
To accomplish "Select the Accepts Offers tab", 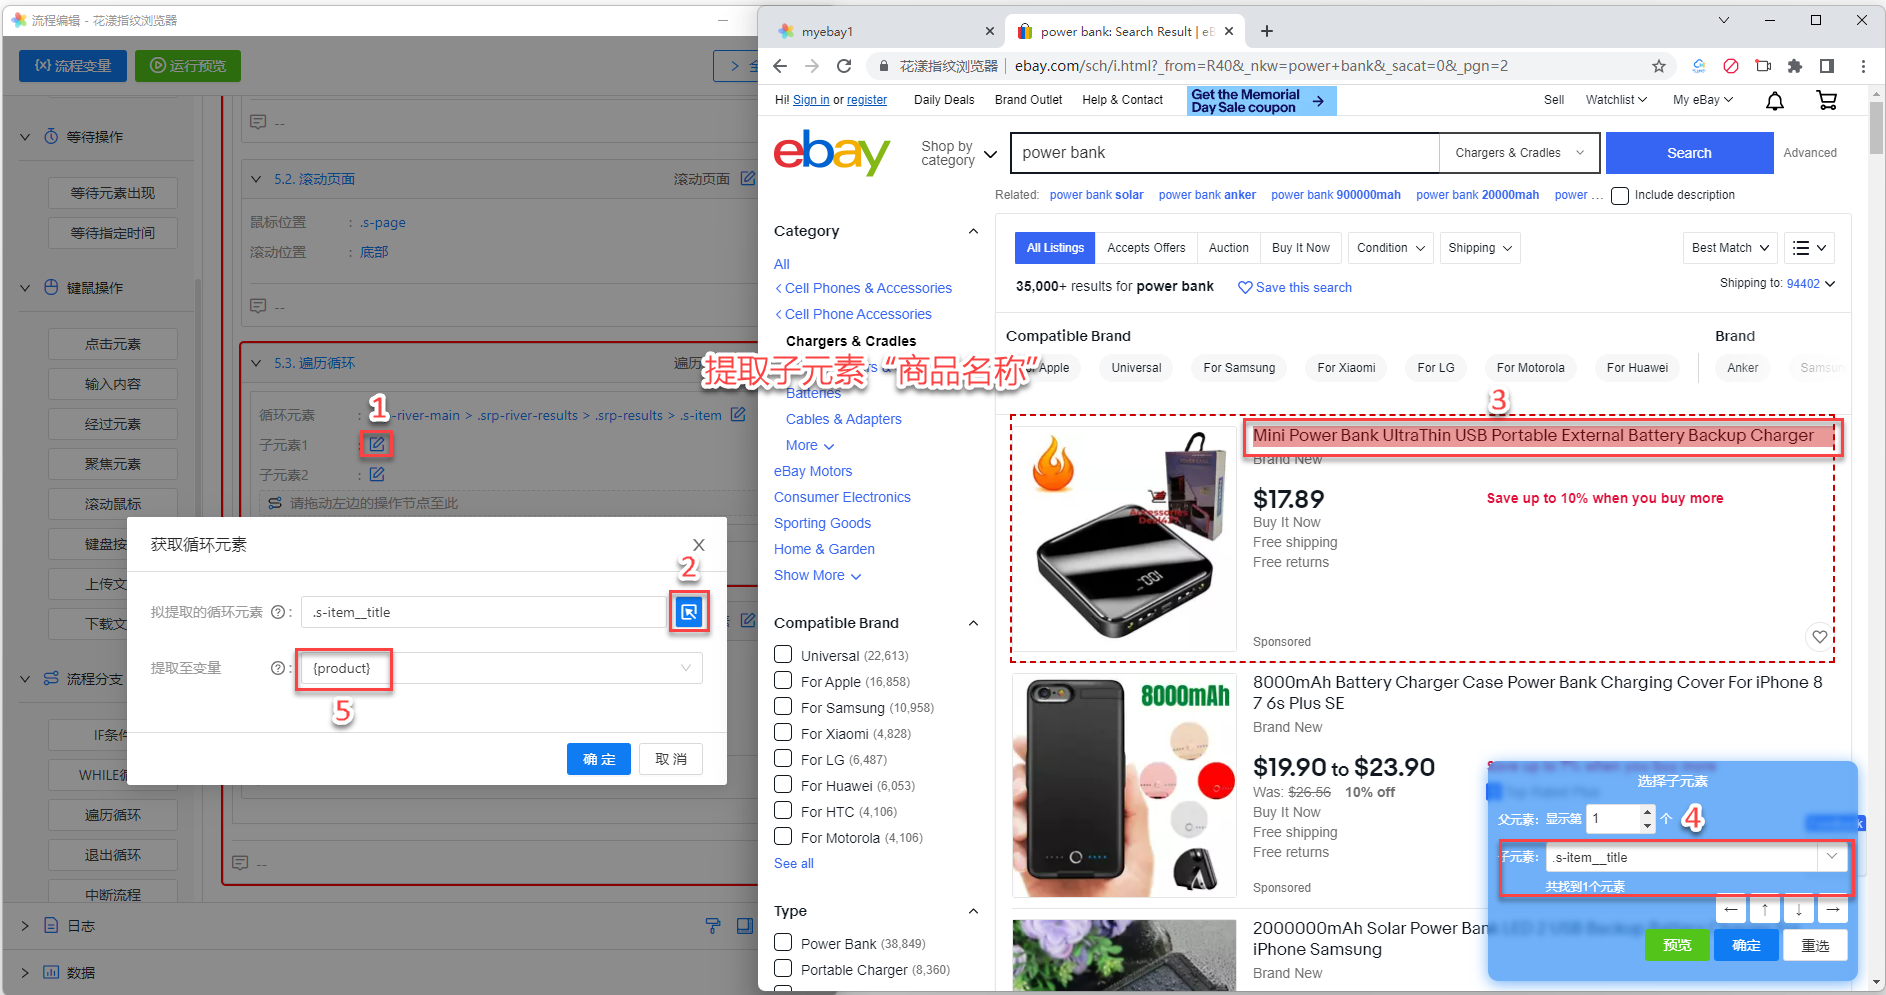I will 1146,248.
